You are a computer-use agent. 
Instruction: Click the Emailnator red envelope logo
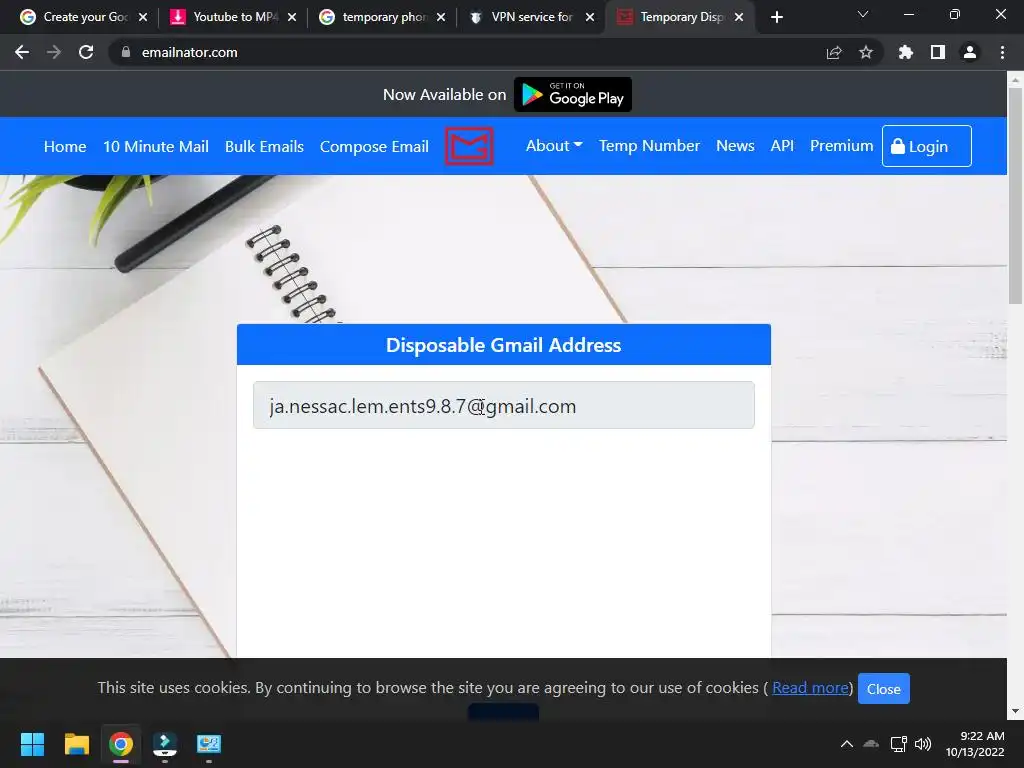click(x=469, y=146)
